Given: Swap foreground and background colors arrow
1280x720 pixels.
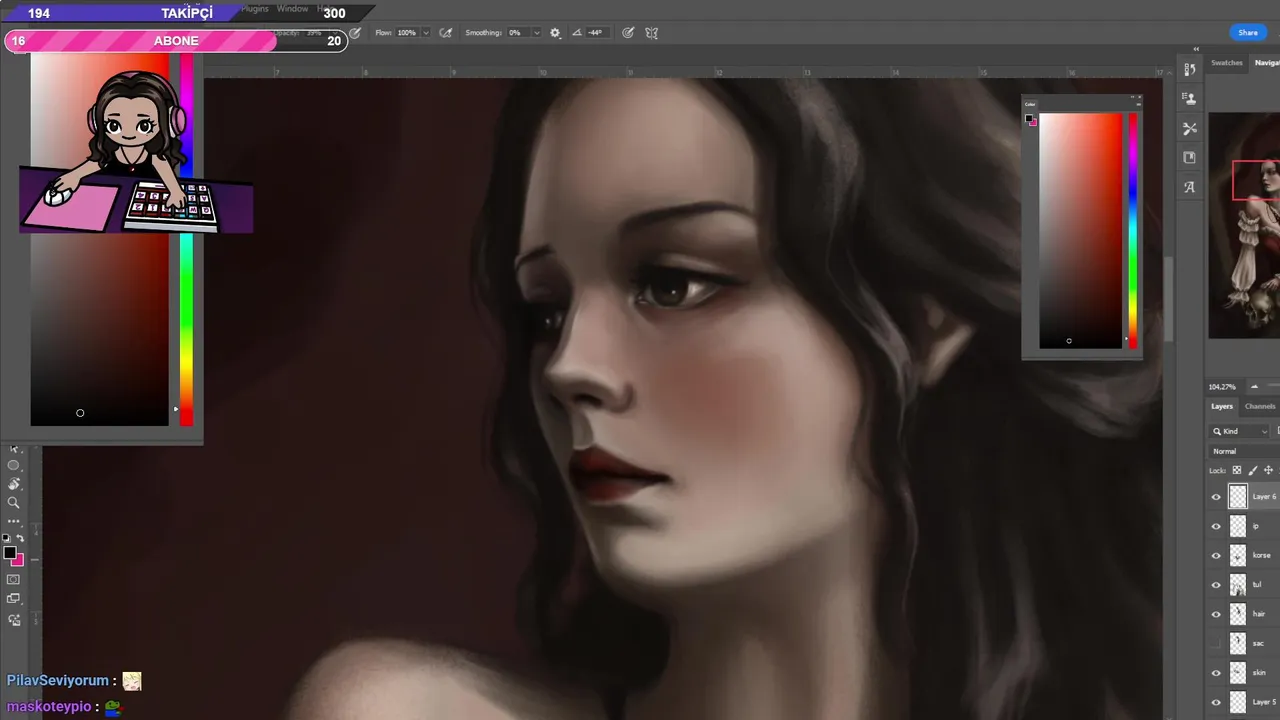Looking at the screenshot, I should point(20,538).
